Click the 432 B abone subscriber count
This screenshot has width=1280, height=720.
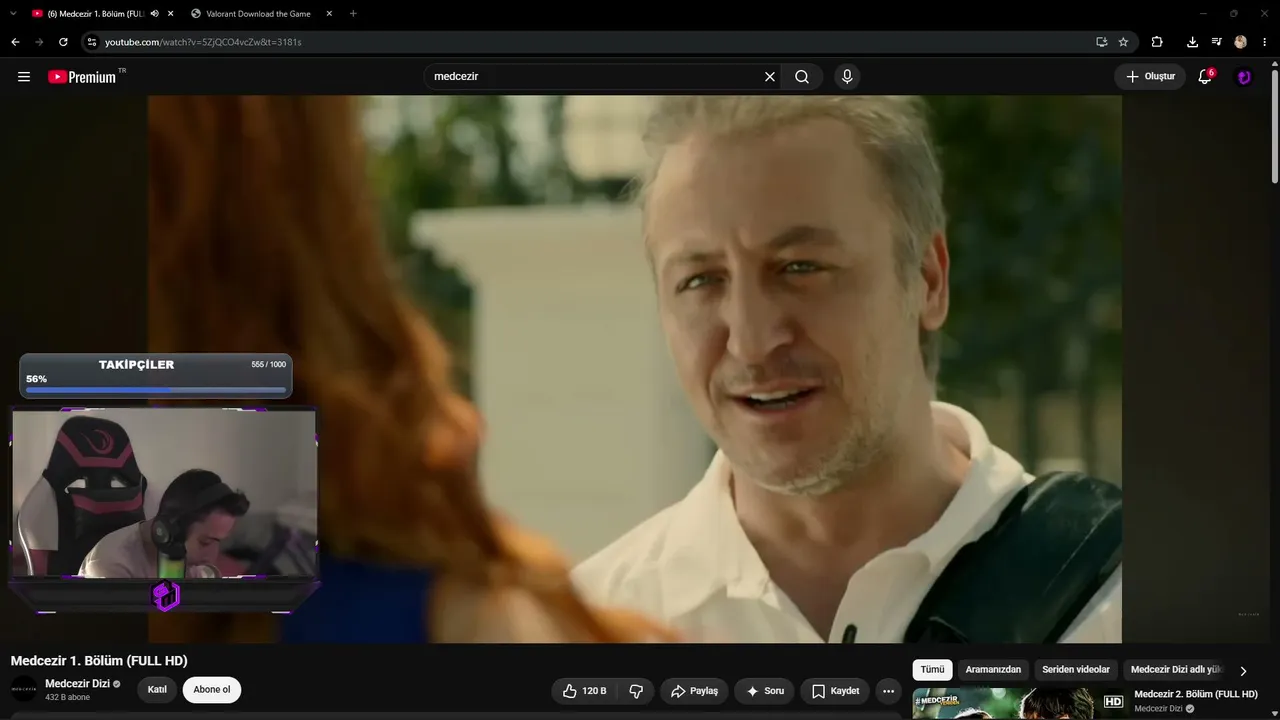(x=68, y=698)
